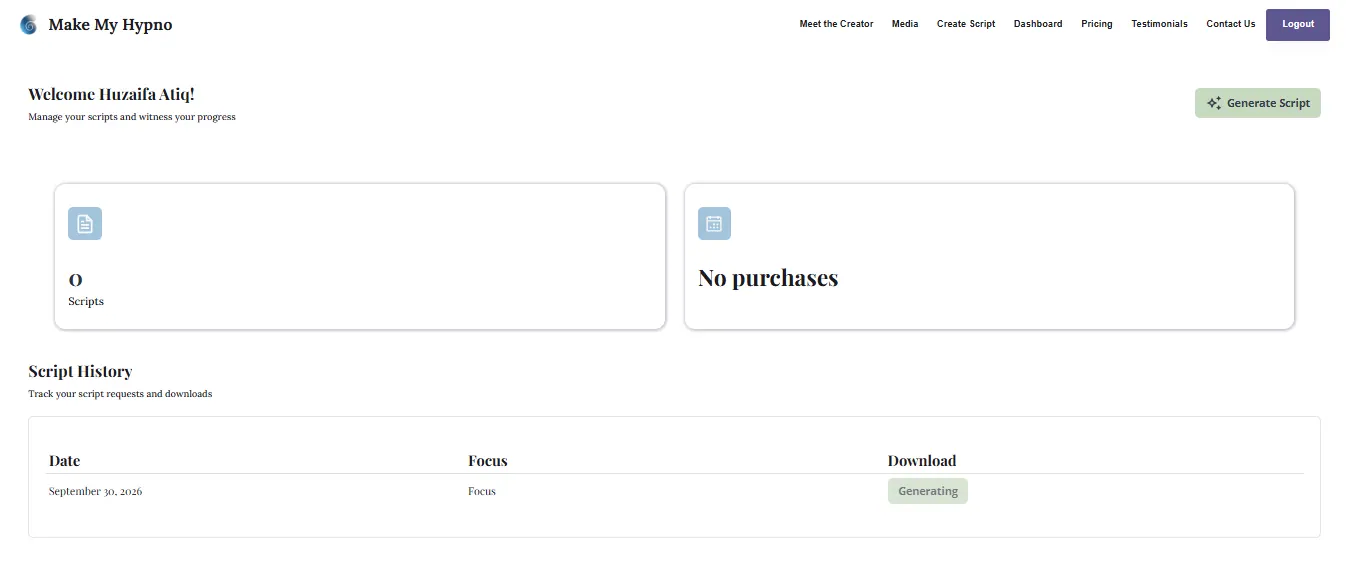
Task: Click the Make My Hypno brand title
Action: click(110, 25)
